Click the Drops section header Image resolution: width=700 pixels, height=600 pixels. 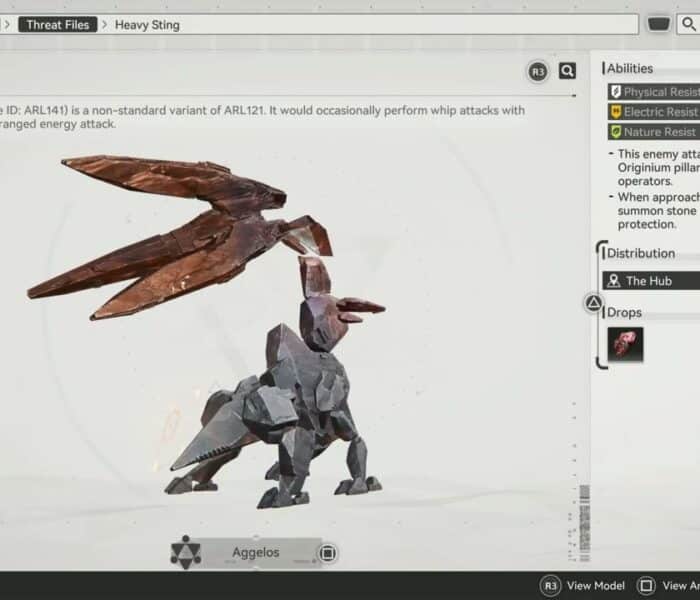click(624, 312)
